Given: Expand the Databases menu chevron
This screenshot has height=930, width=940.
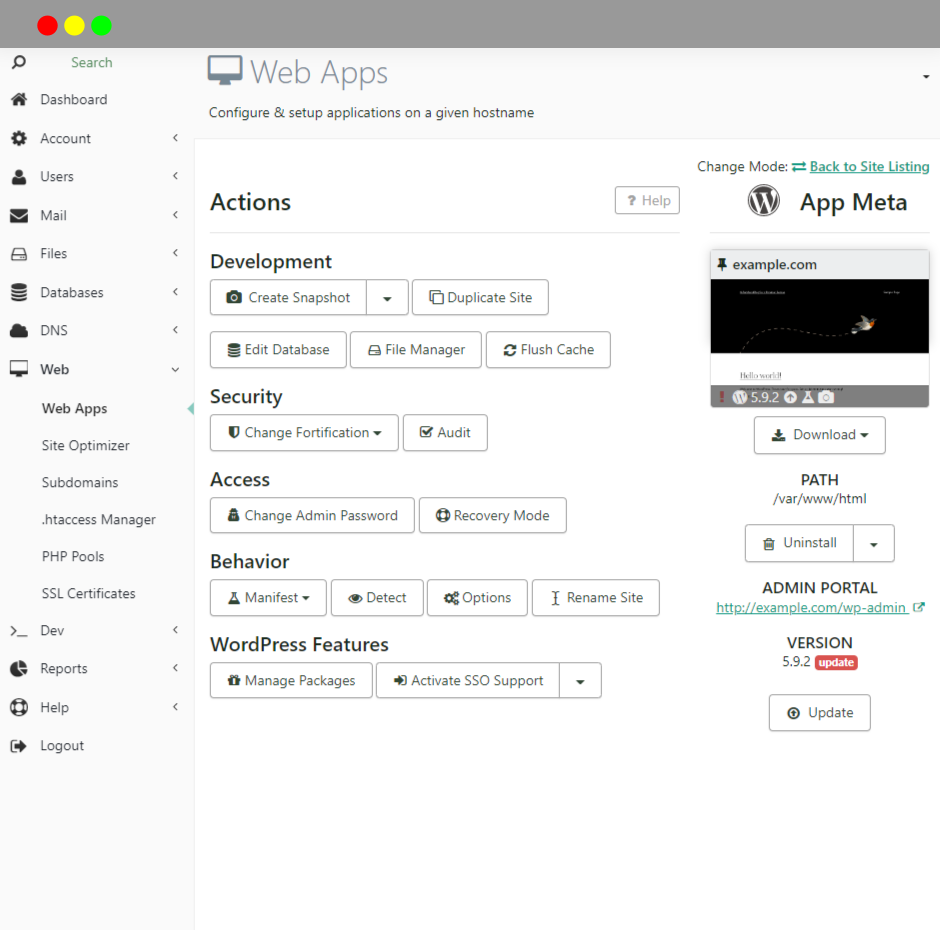Looking at the screenshot, I should tap(175, 292).
